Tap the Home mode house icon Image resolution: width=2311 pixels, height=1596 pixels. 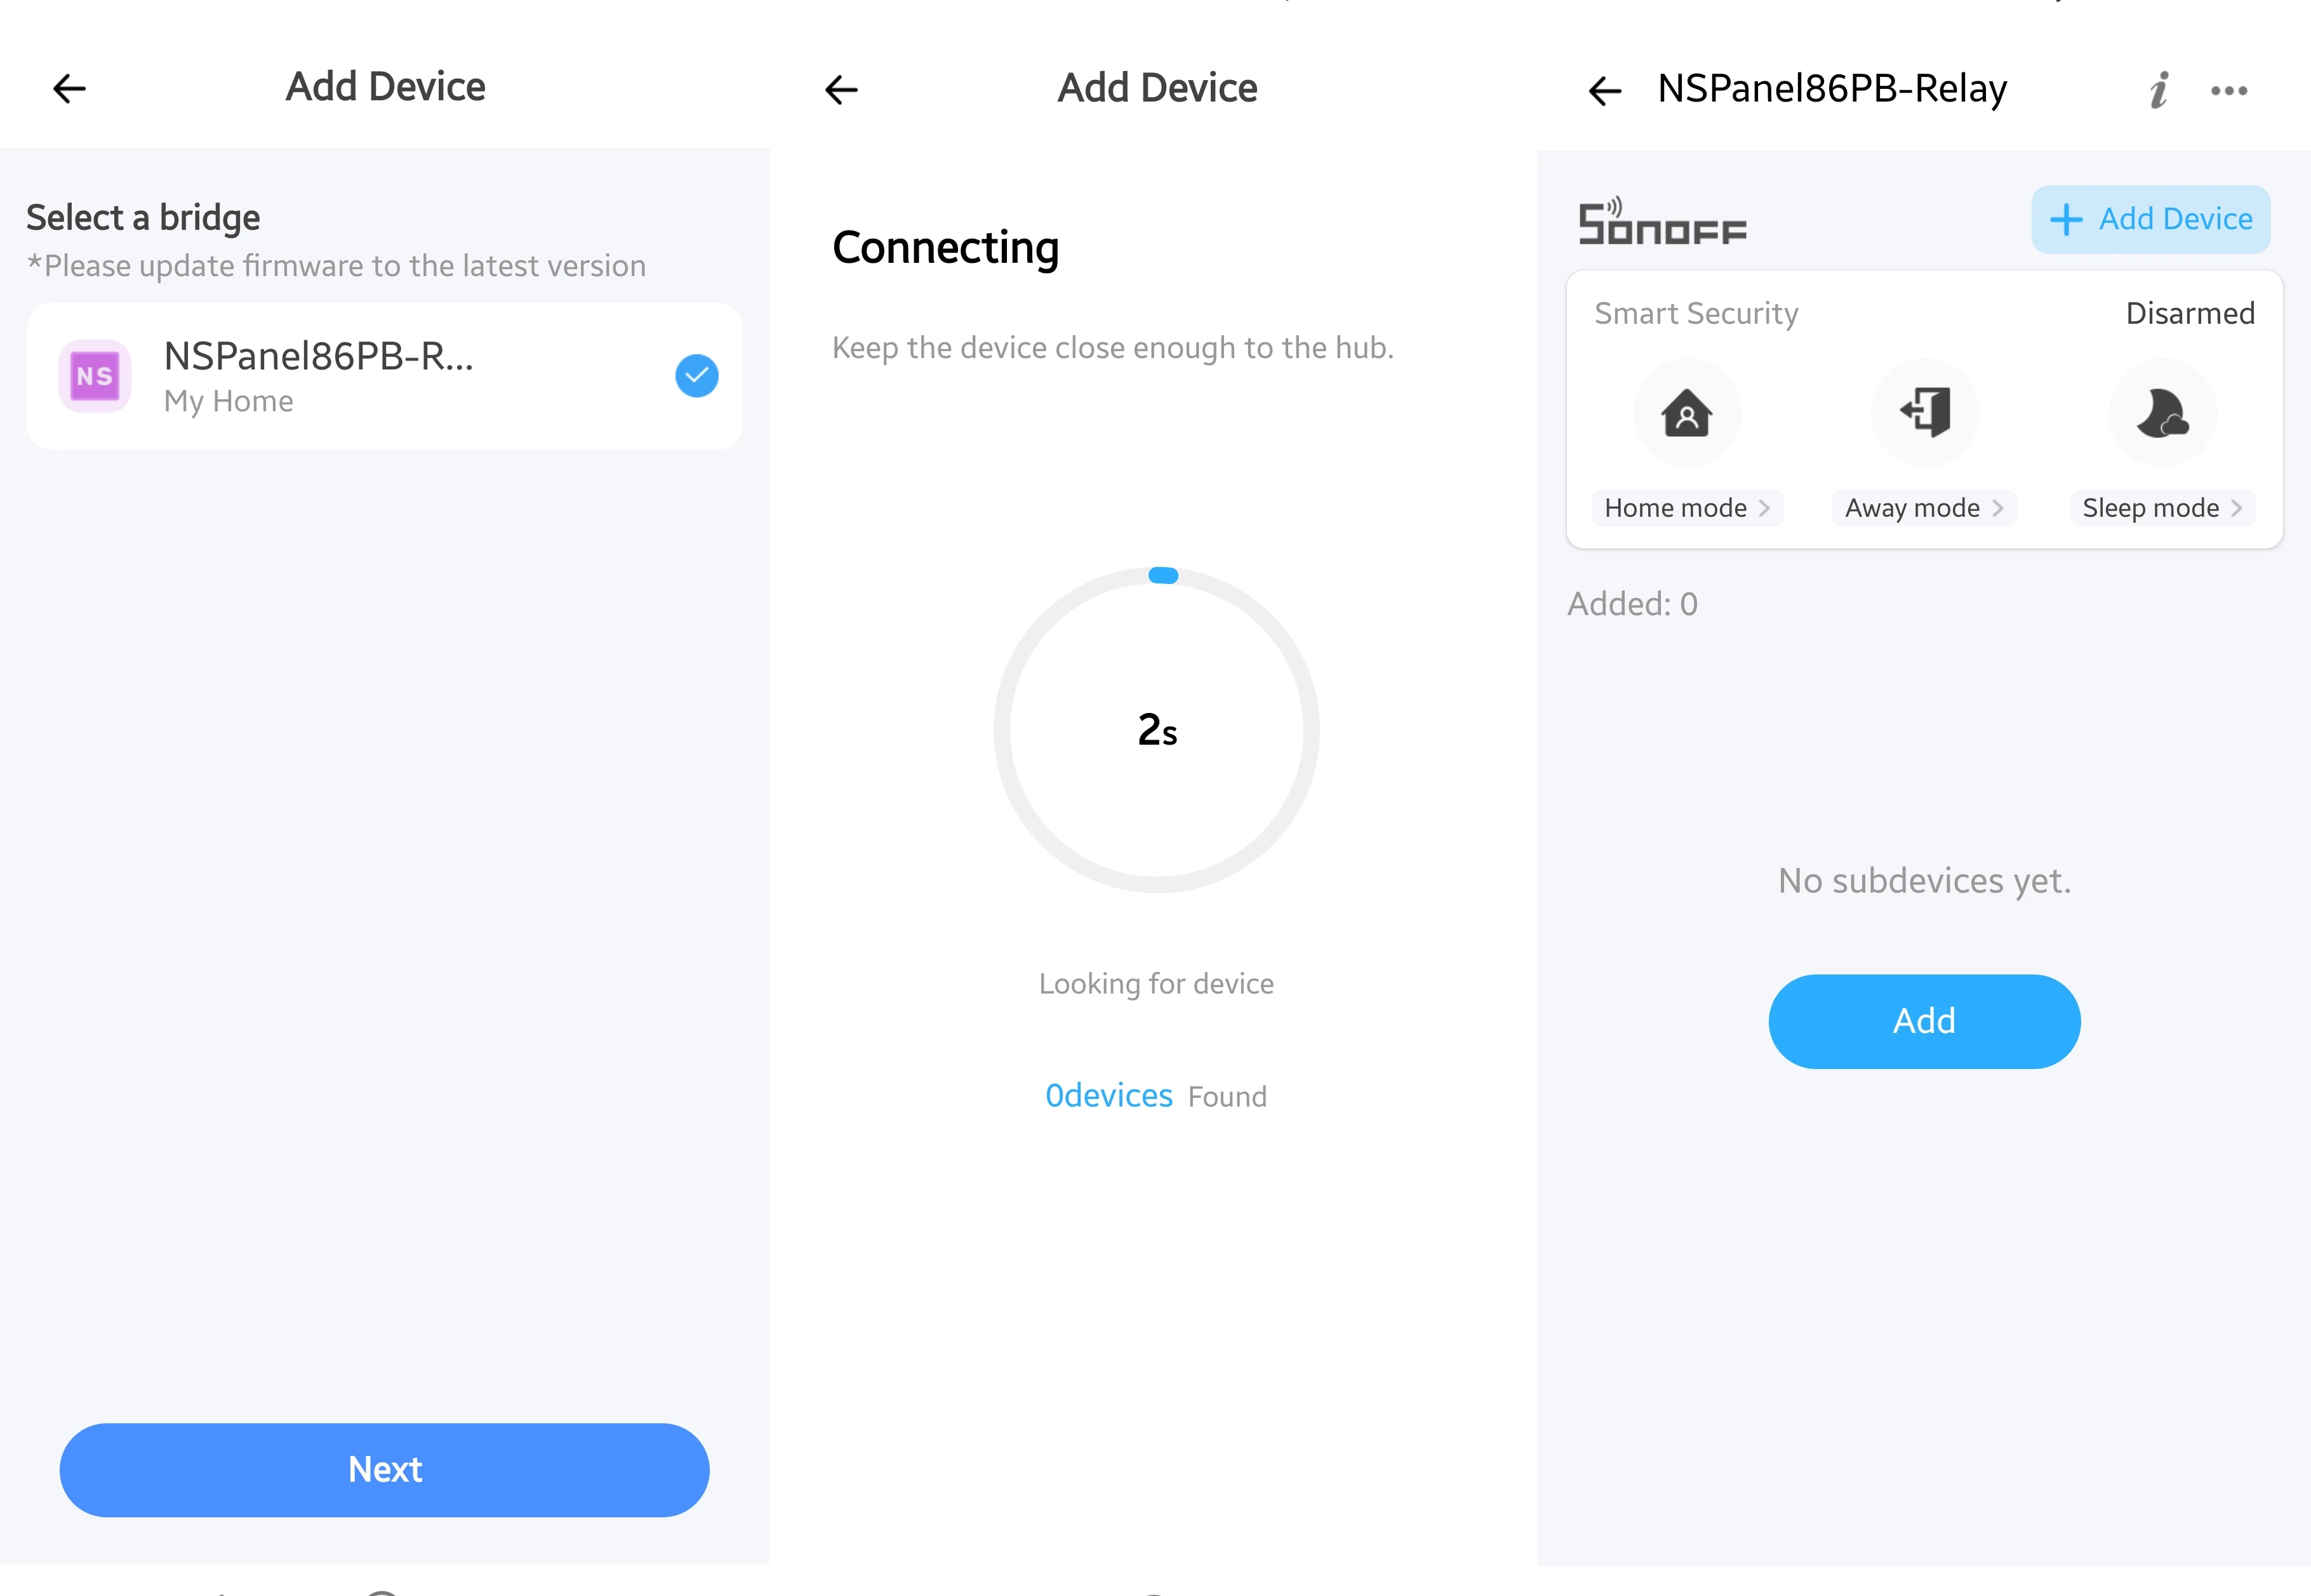pyautogui.click(x=1687, y=413)
